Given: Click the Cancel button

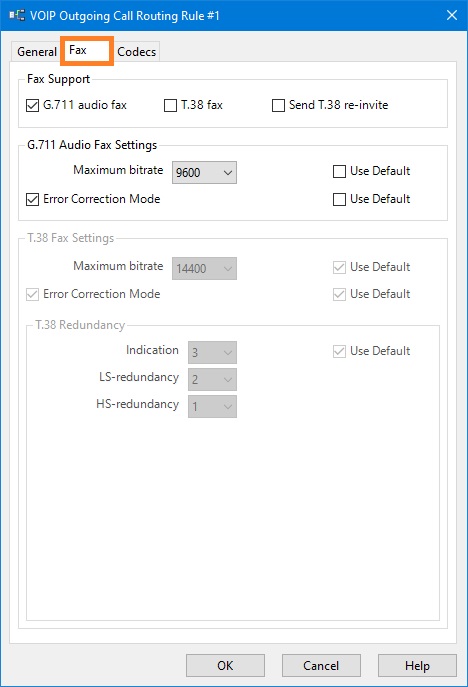Looking at the screenshot, I should click(321, 666).
